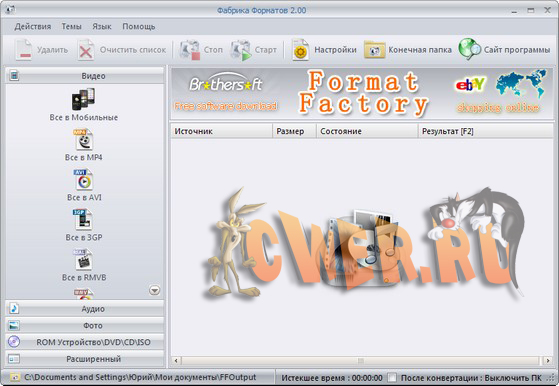Choose the Все в AVI converter icon
Screen dimensions: 559x386
point(84,179)
